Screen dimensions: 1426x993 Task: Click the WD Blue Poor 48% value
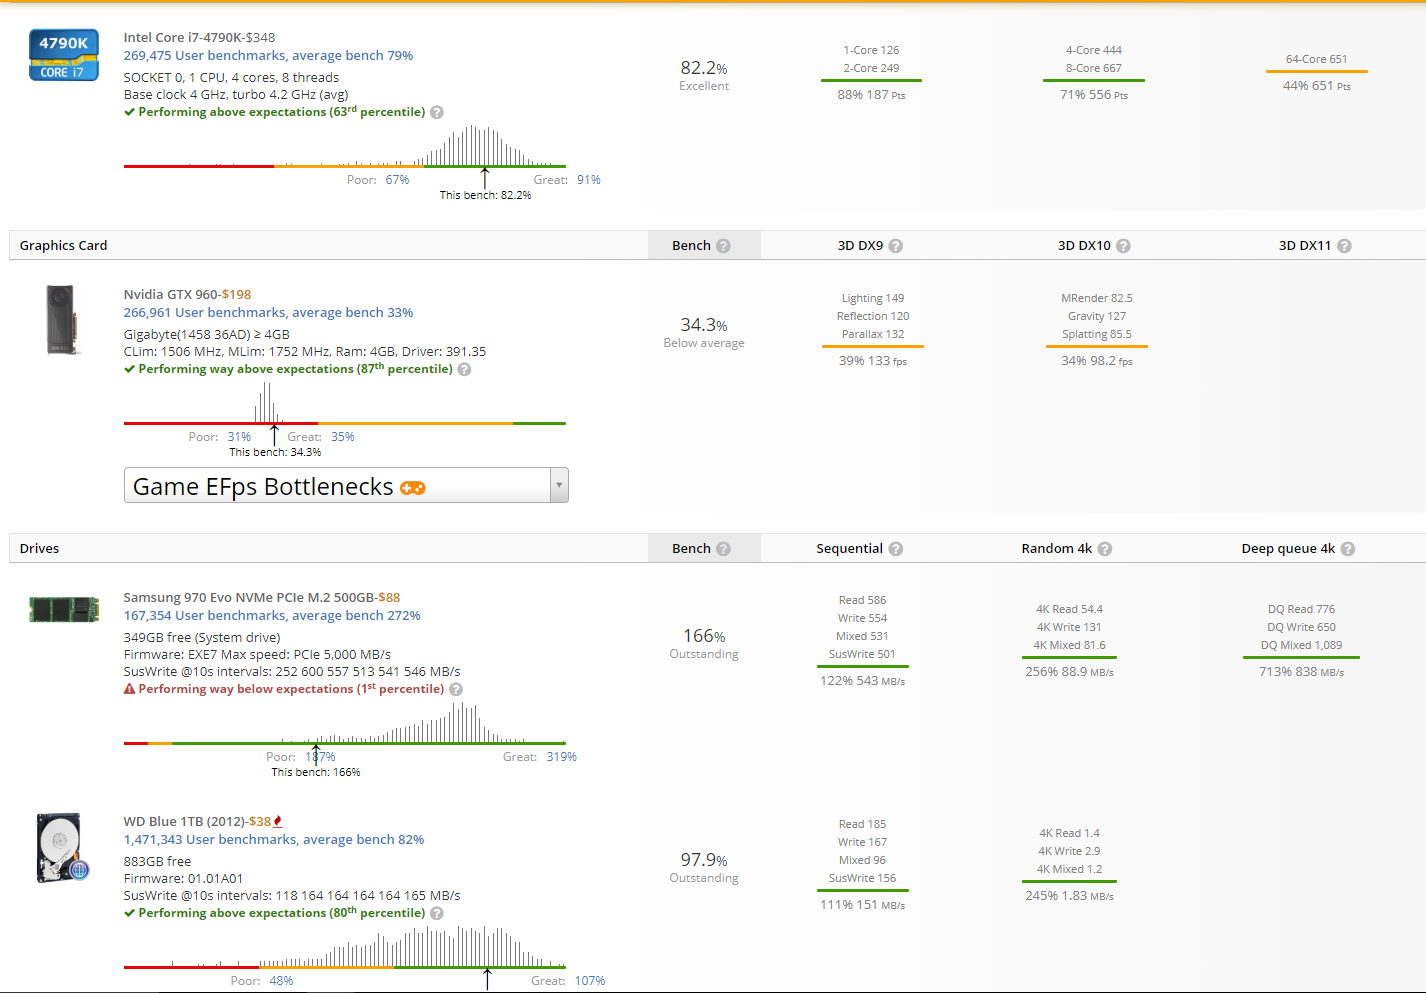pos(281,981)
